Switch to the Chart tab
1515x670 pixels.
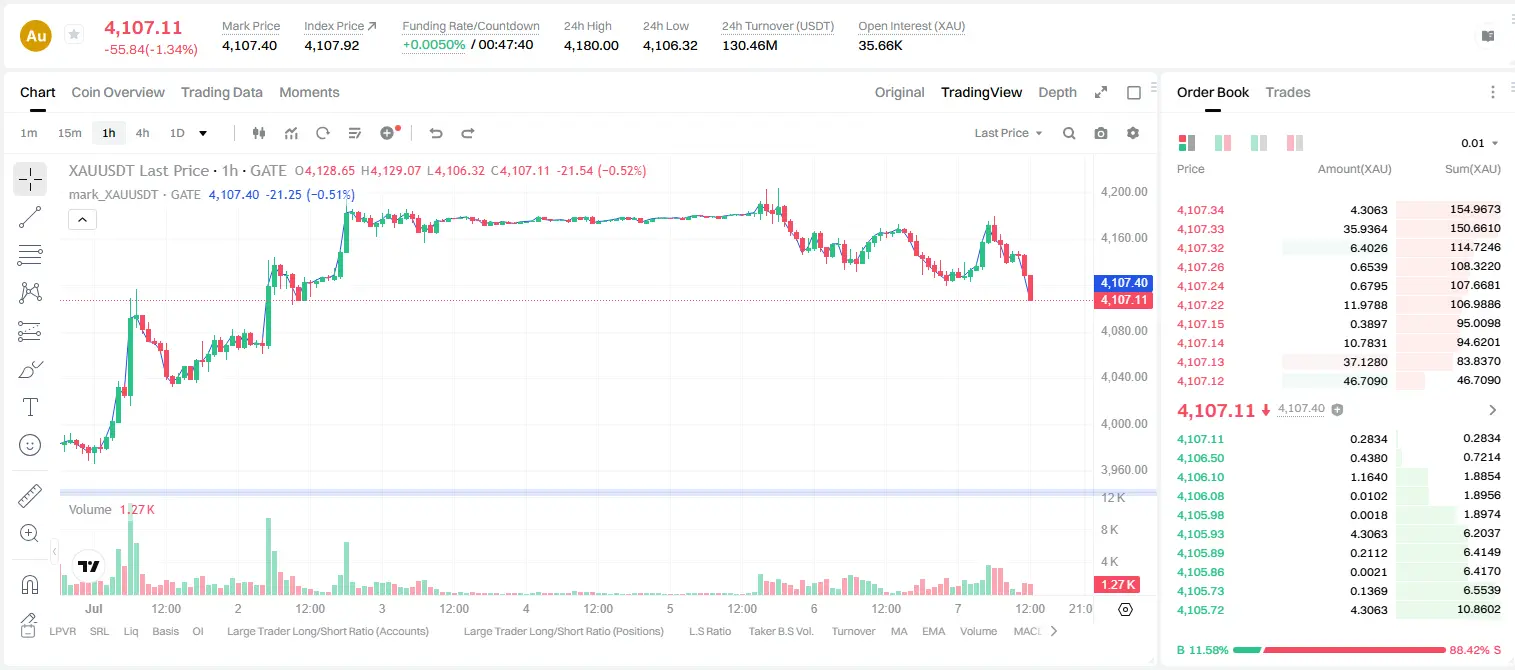coord(38,92)
